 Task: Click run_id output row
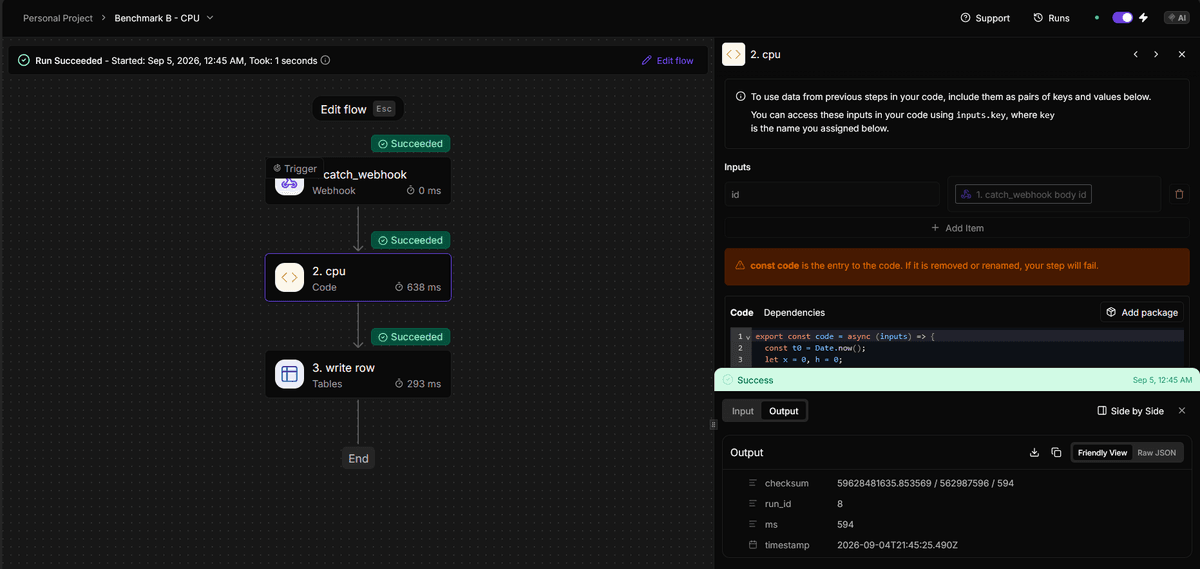coord(955,504)
